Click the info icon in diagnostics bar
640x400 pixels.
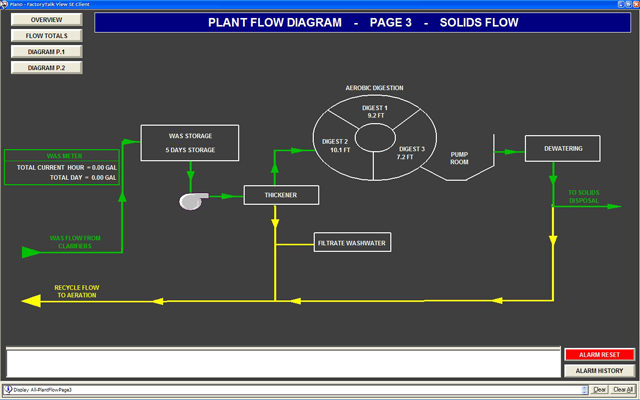point(8,389)
